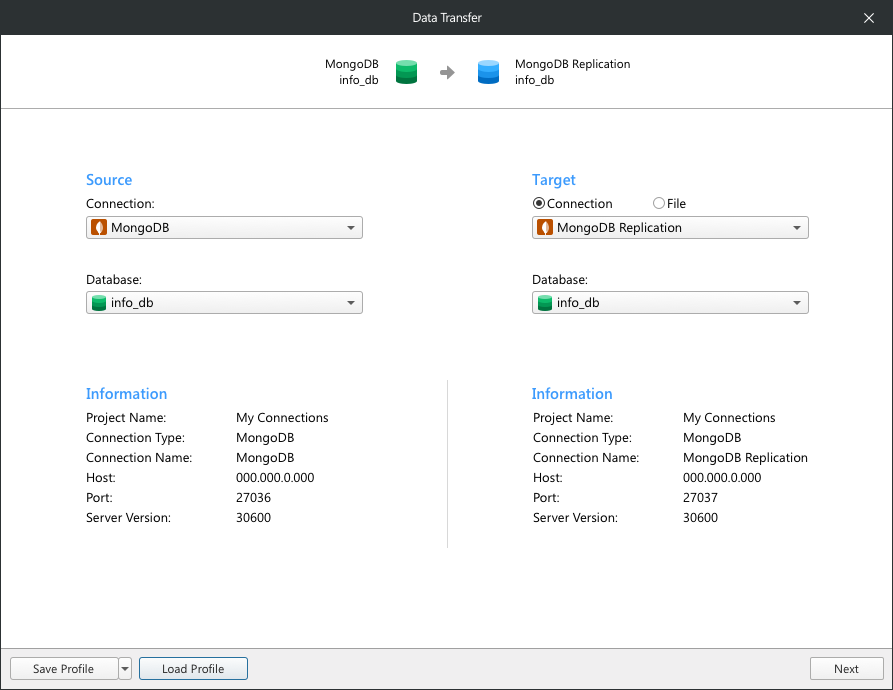This screenshot has width=893, height=690.
Task: Click the Data Transfer window title
Action: 447,18
